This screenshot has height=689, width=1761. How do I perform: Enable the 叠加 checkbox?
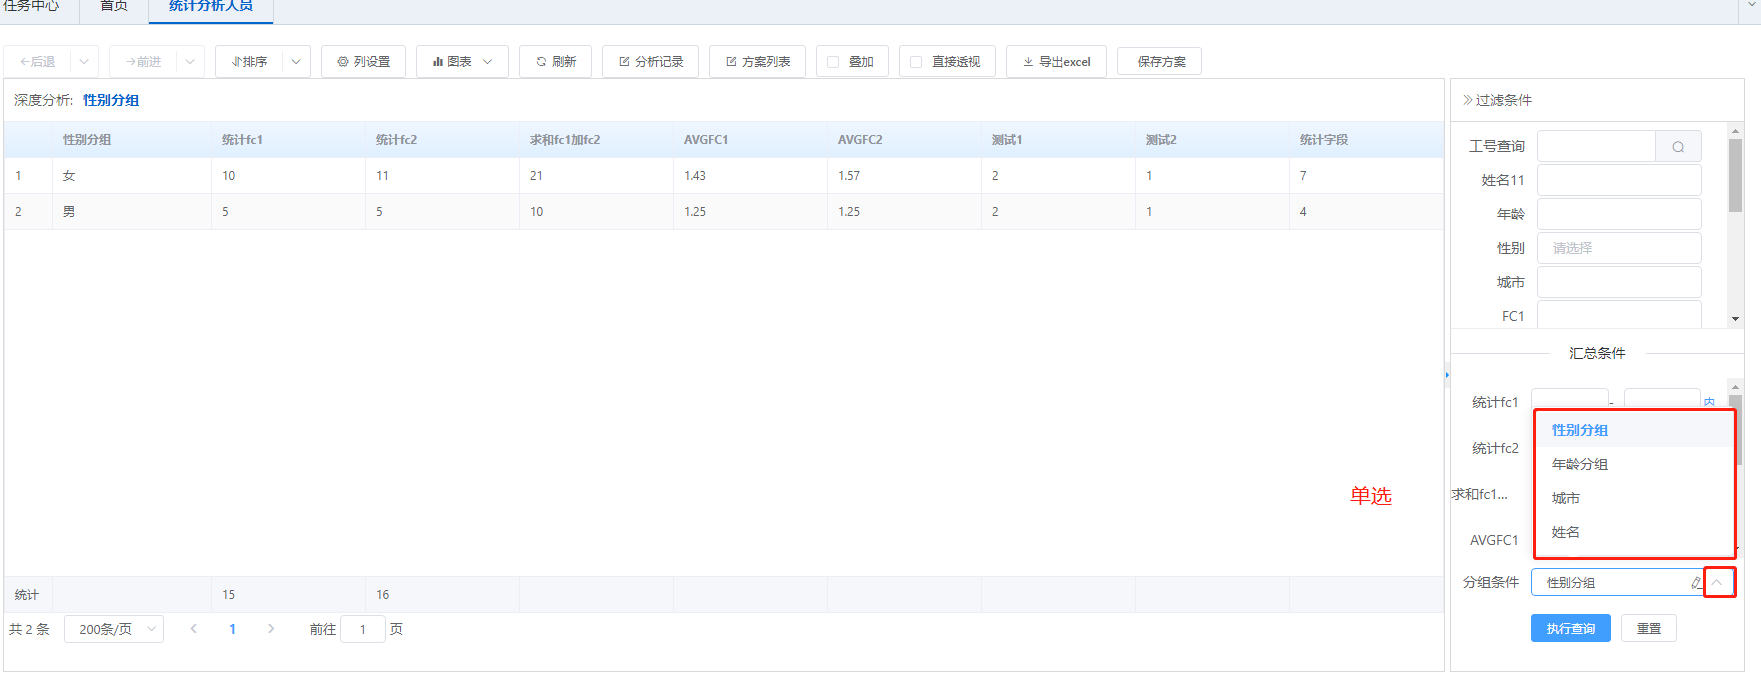833,62
